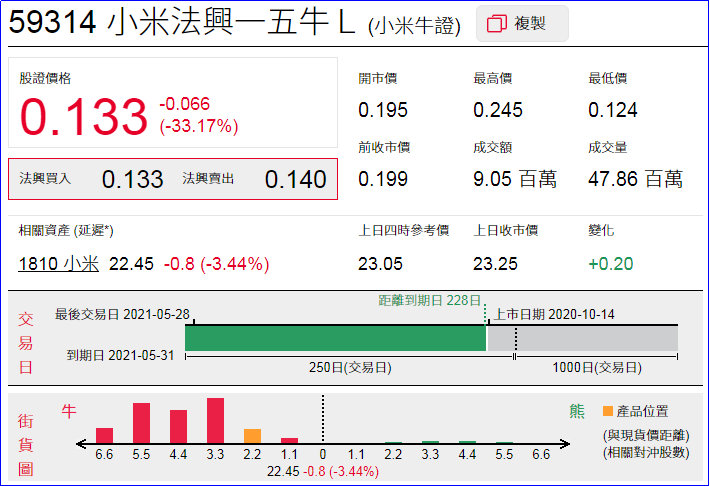Viewport: 710px width, 486px height.
Task: Click the orange product position bar at 2.2
Action: 252,436
